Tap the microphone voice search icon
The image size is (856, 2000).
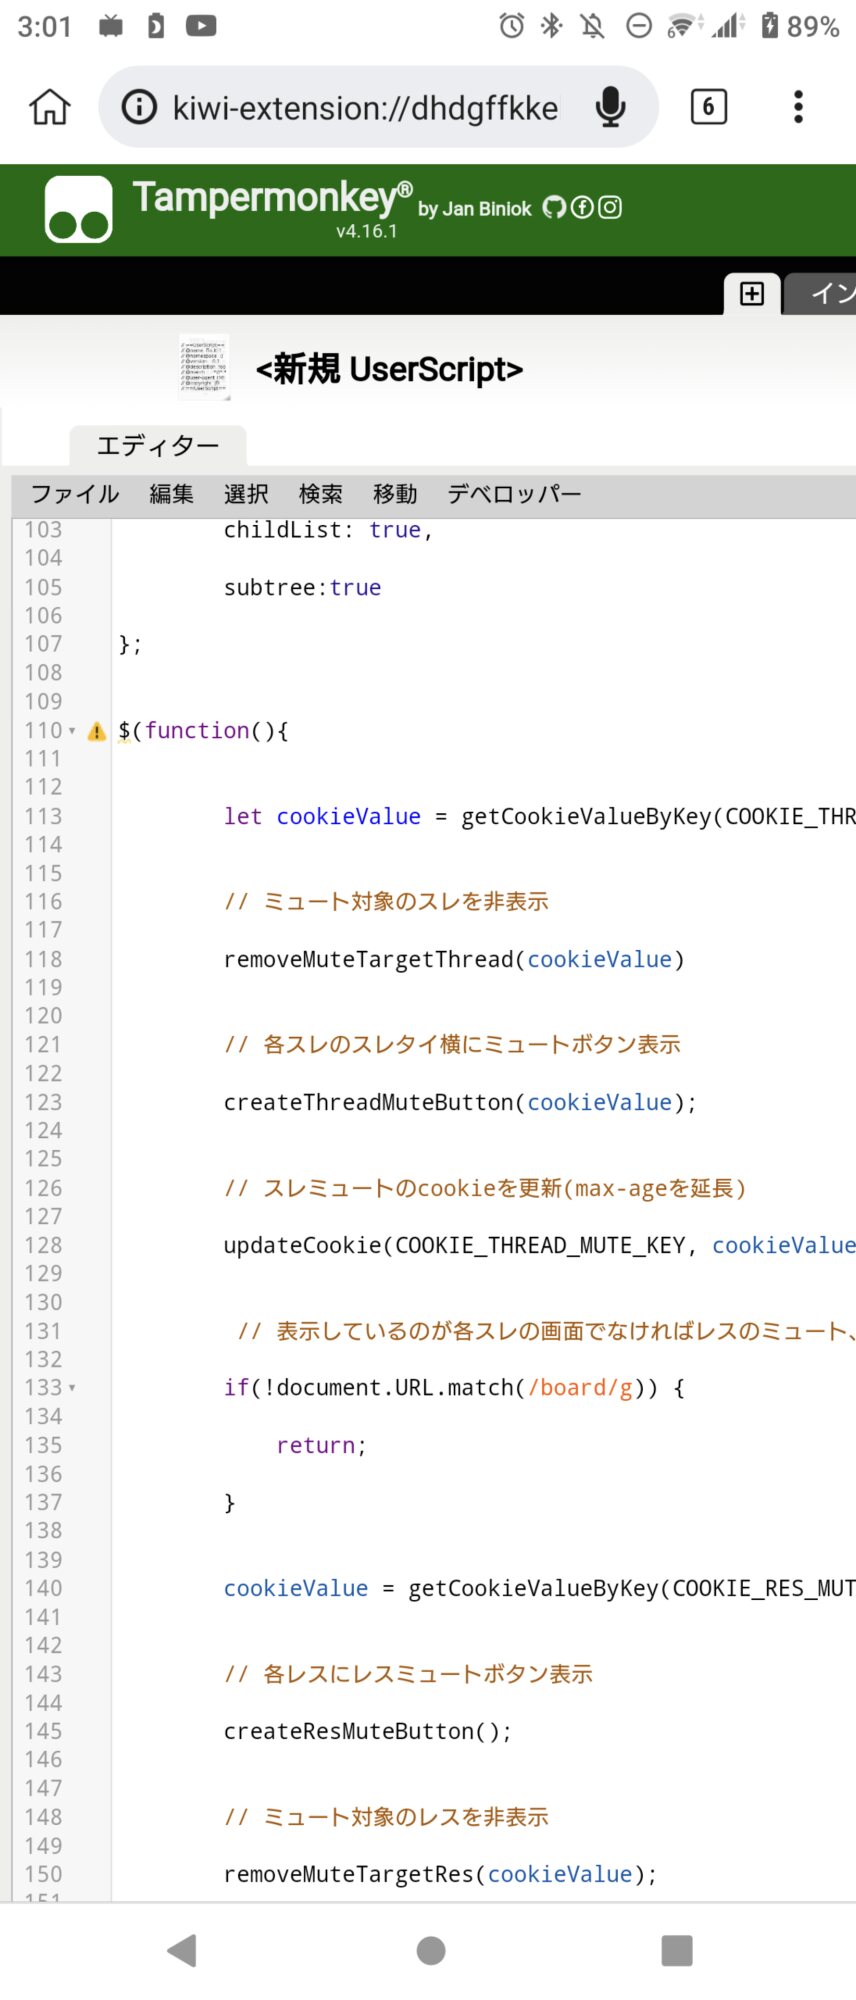click(610, 107)
